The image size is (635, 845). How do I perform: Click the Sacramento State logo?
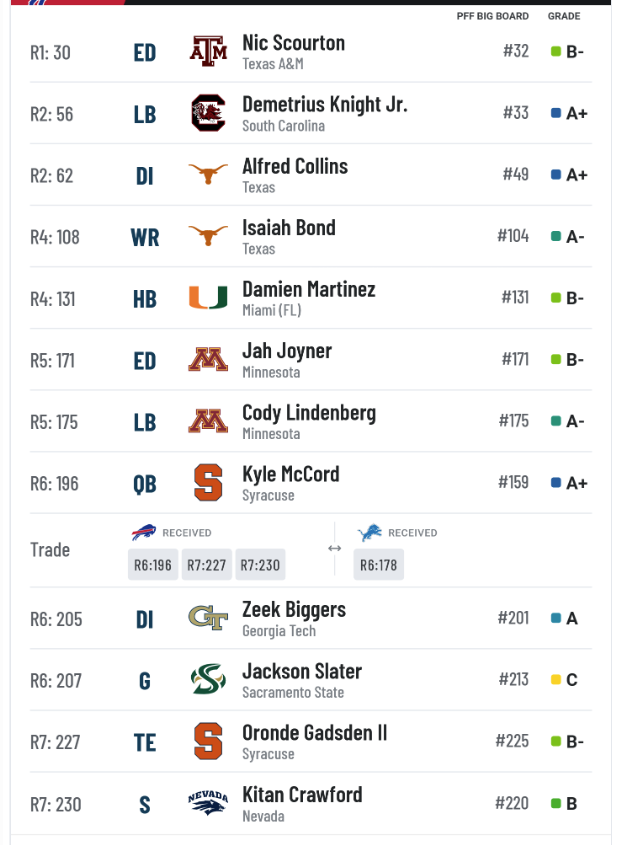pos(208,679)
